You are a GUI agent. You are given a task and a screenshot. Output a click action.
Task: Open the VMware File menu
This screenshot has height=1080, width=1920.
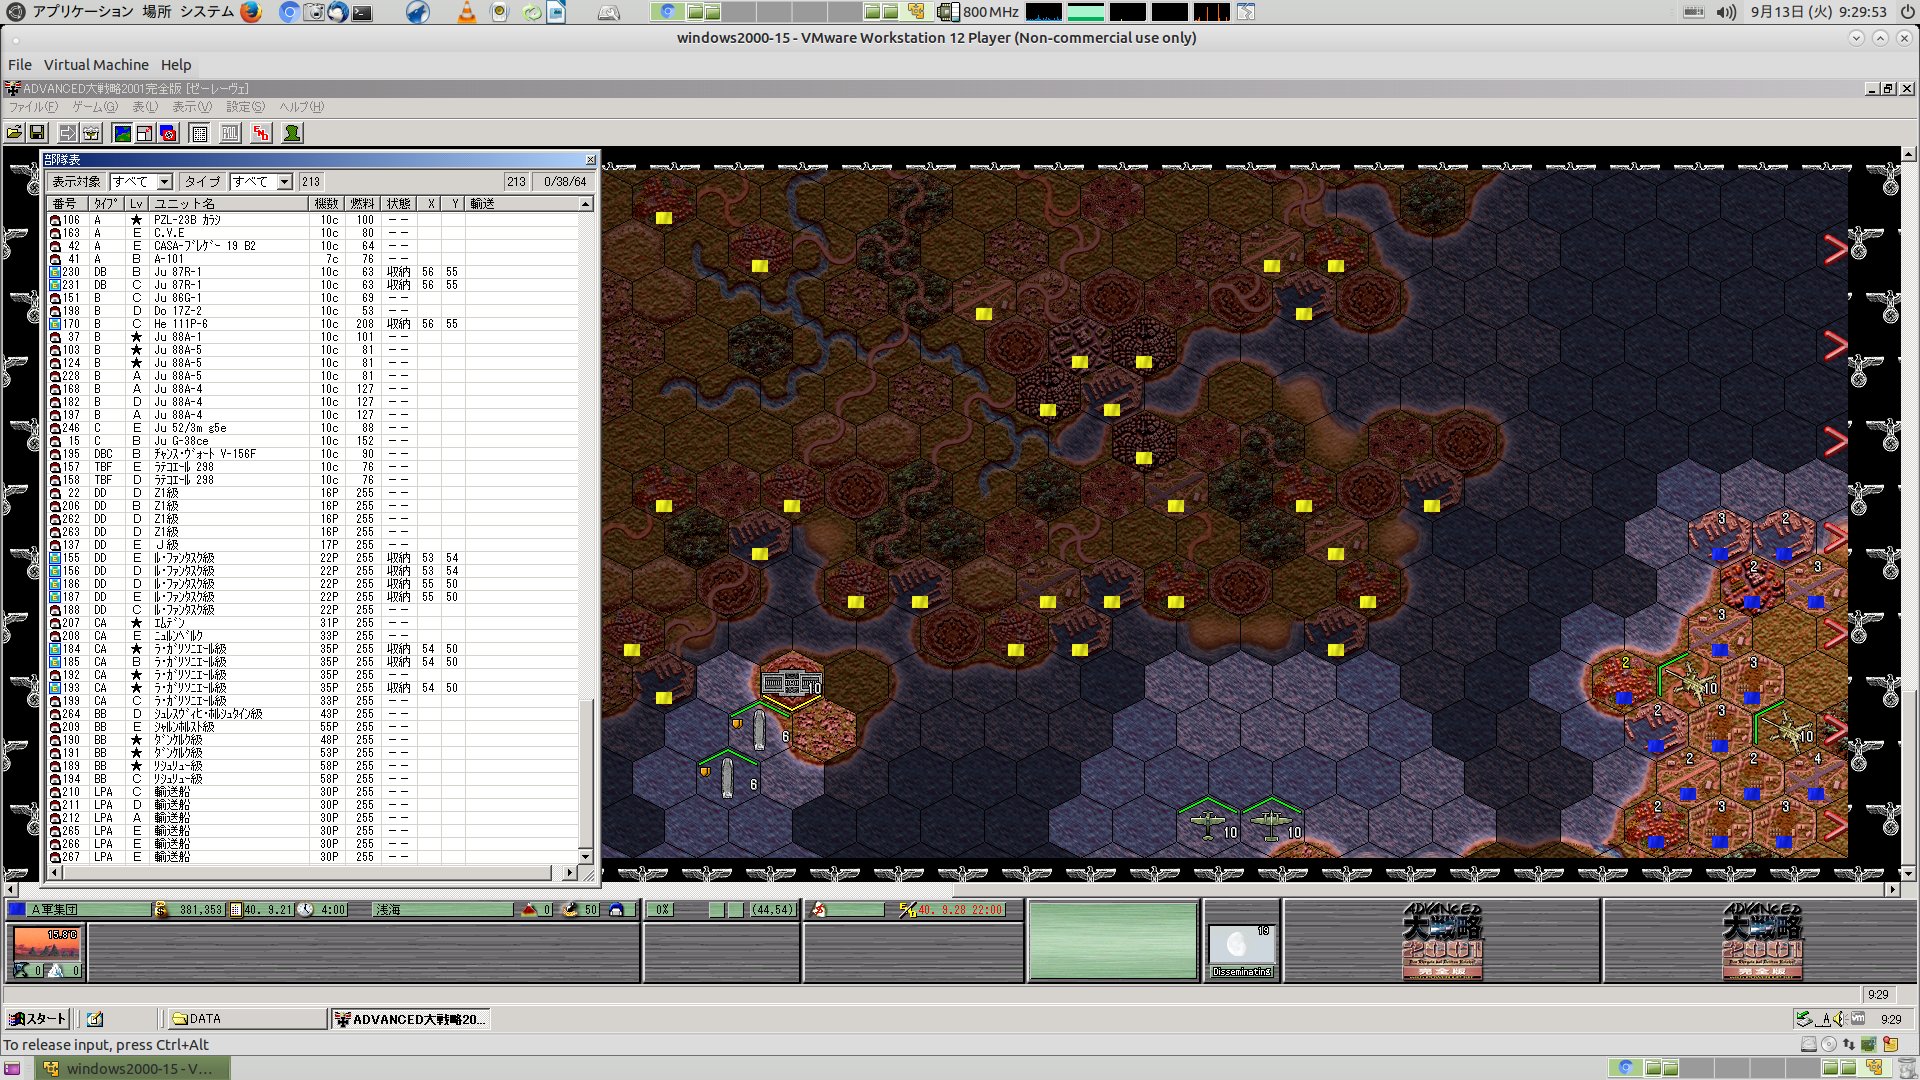coord(20,65)
